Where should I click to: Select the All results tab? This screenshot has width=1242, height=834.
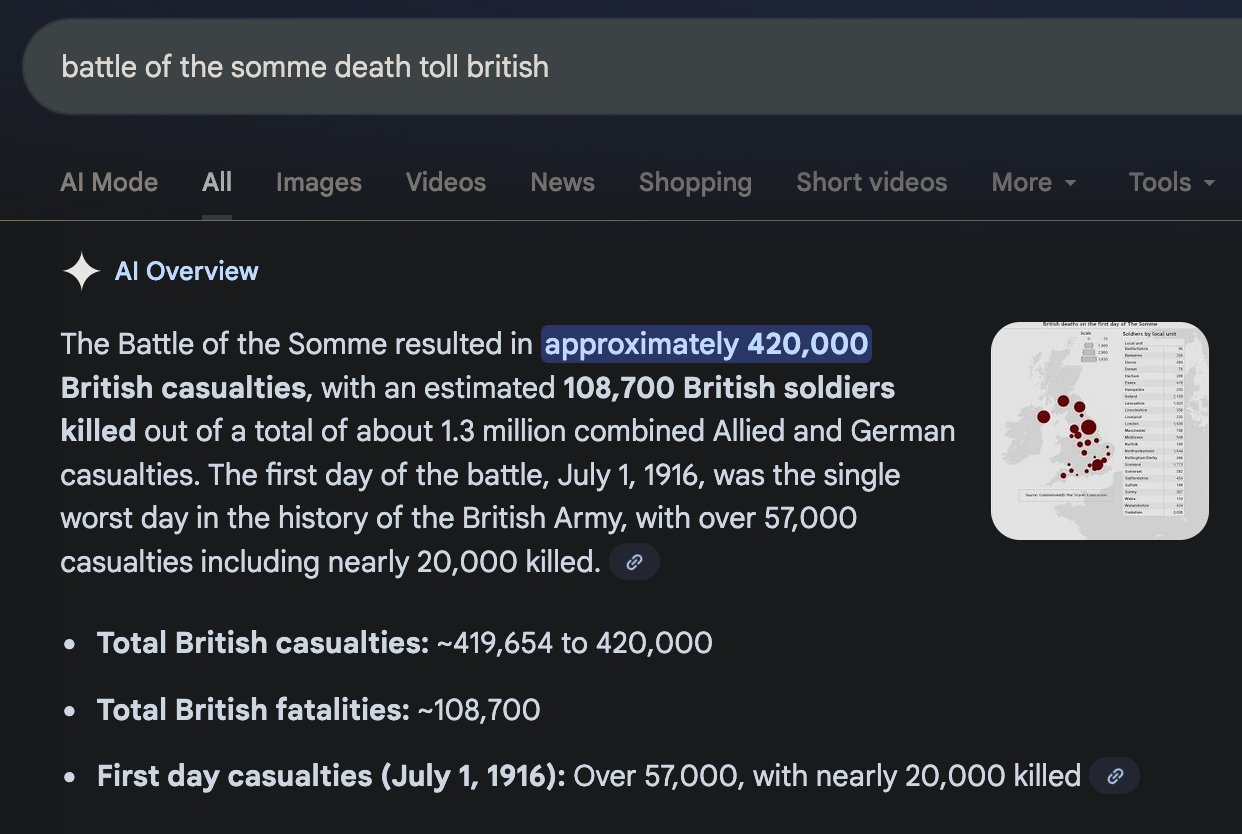point(217,182)
